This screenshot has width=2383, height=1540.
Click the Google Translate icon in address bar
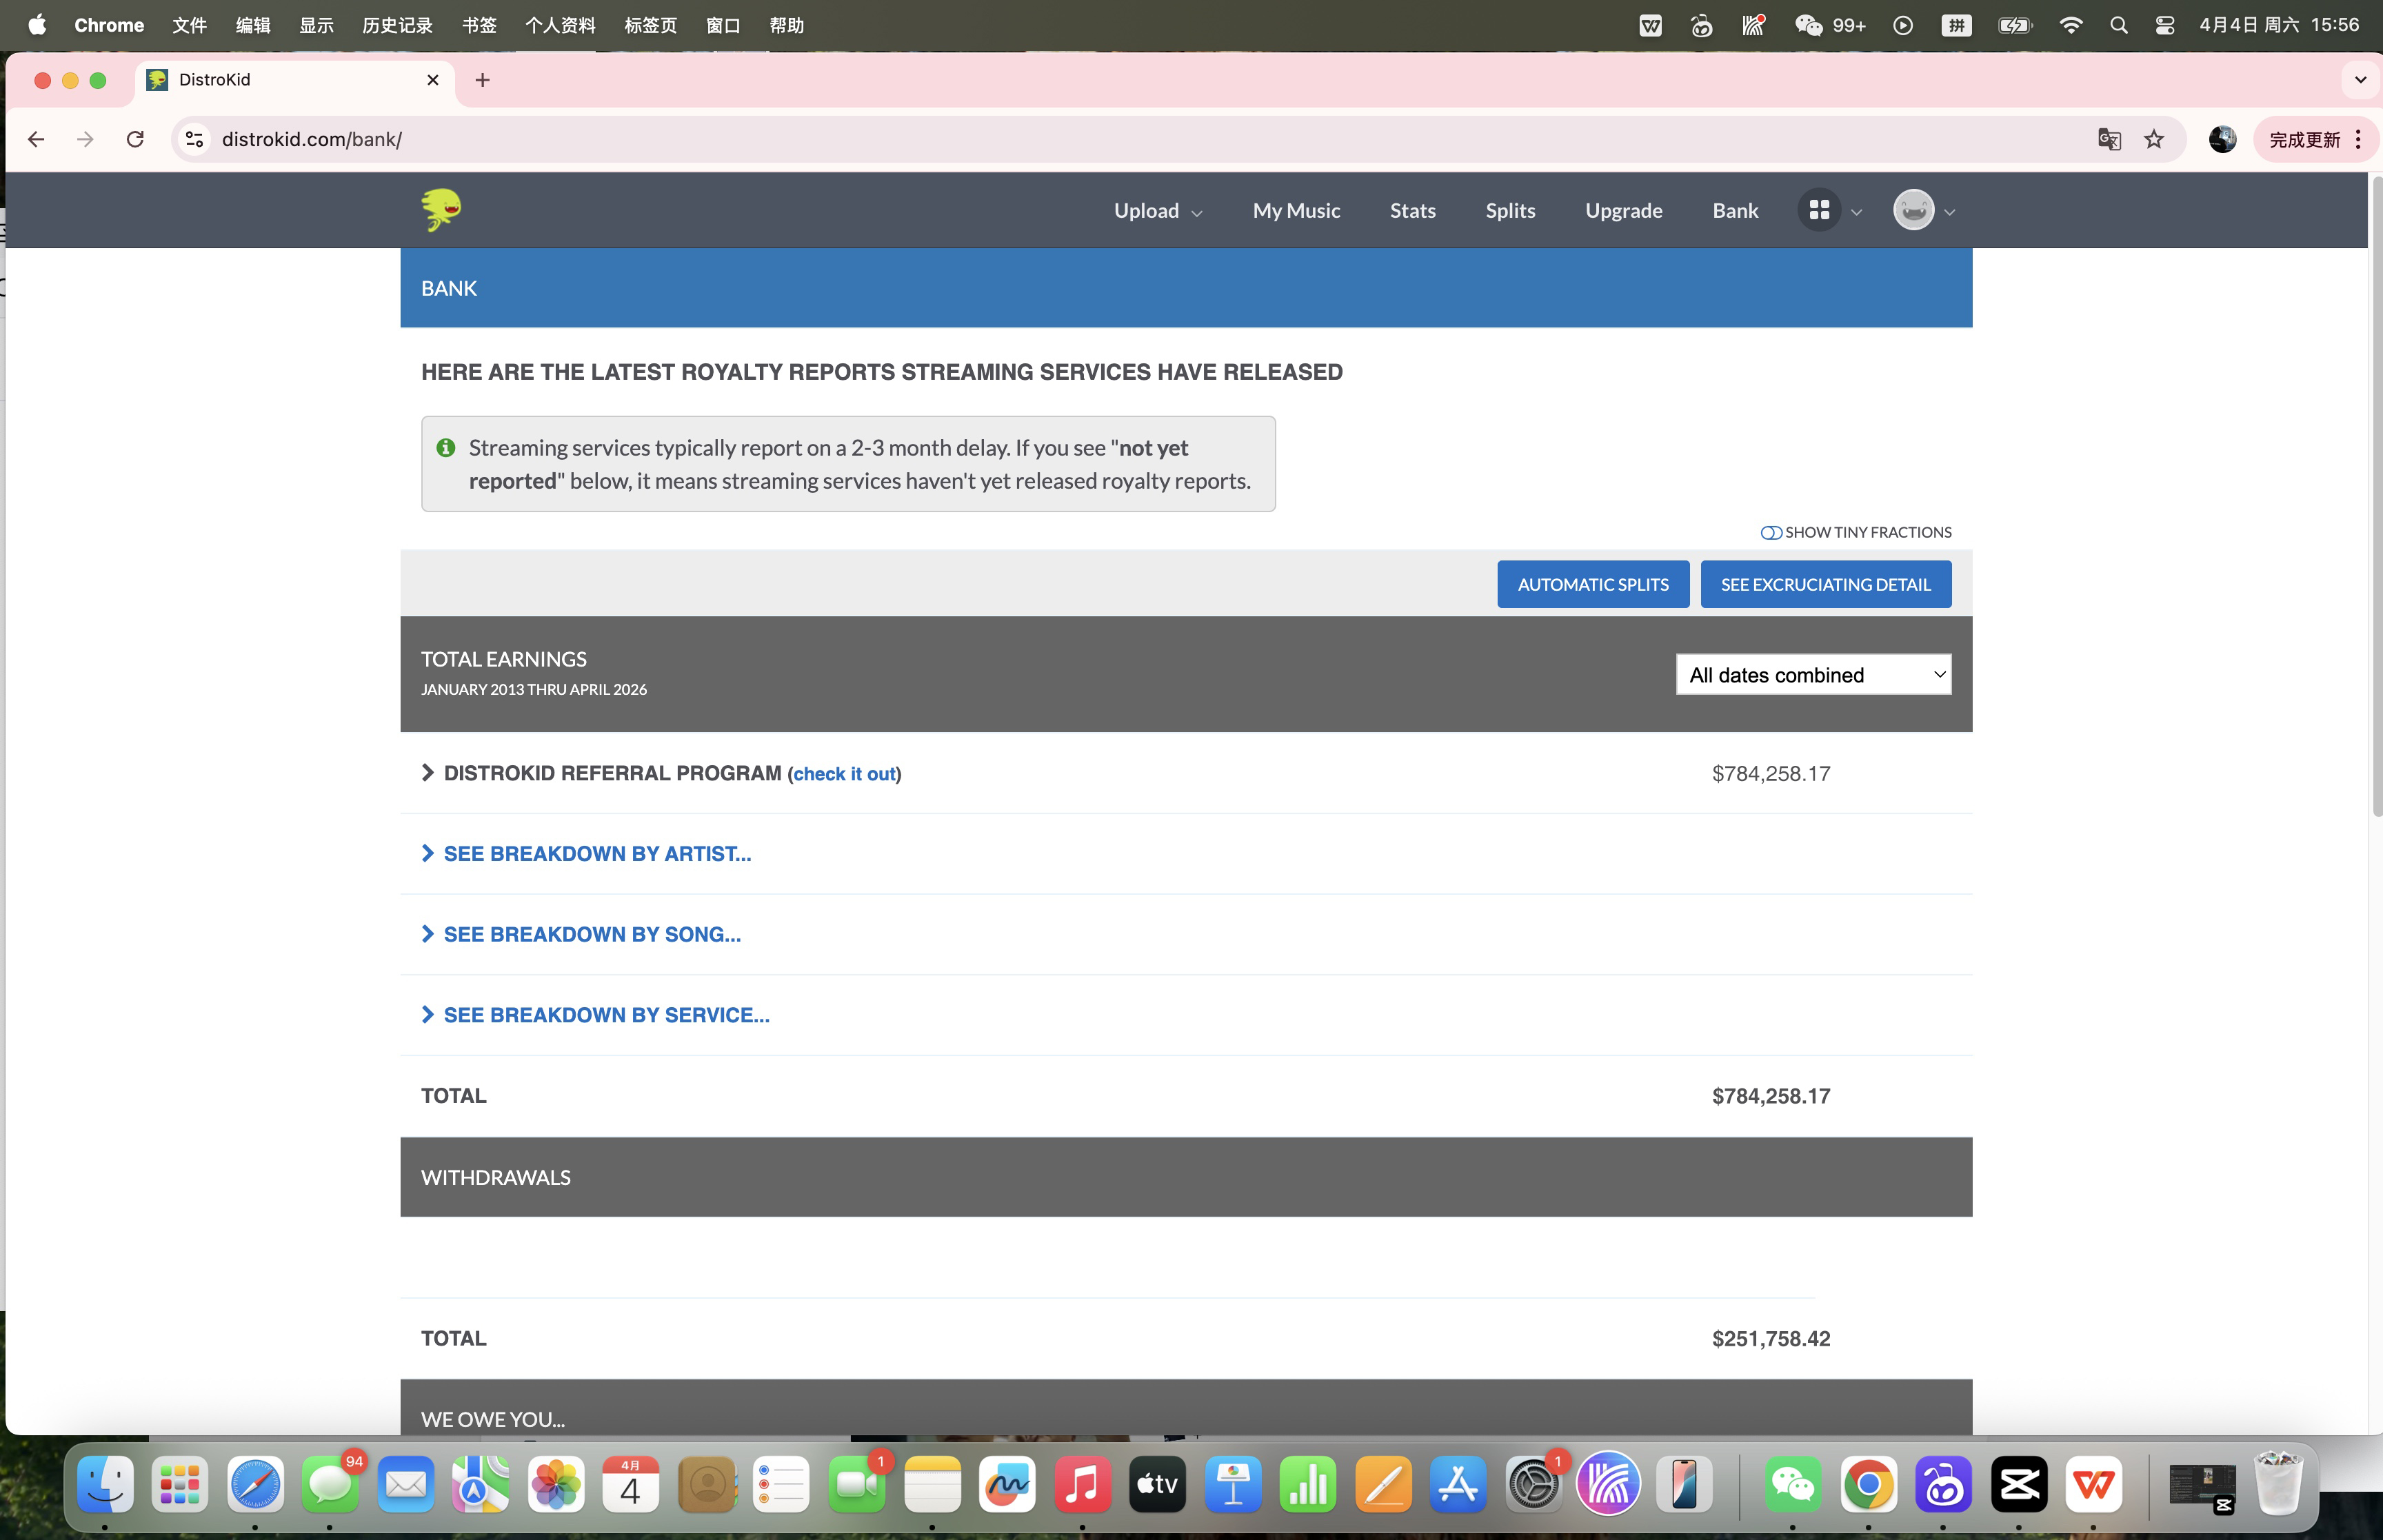[2109, 139]
